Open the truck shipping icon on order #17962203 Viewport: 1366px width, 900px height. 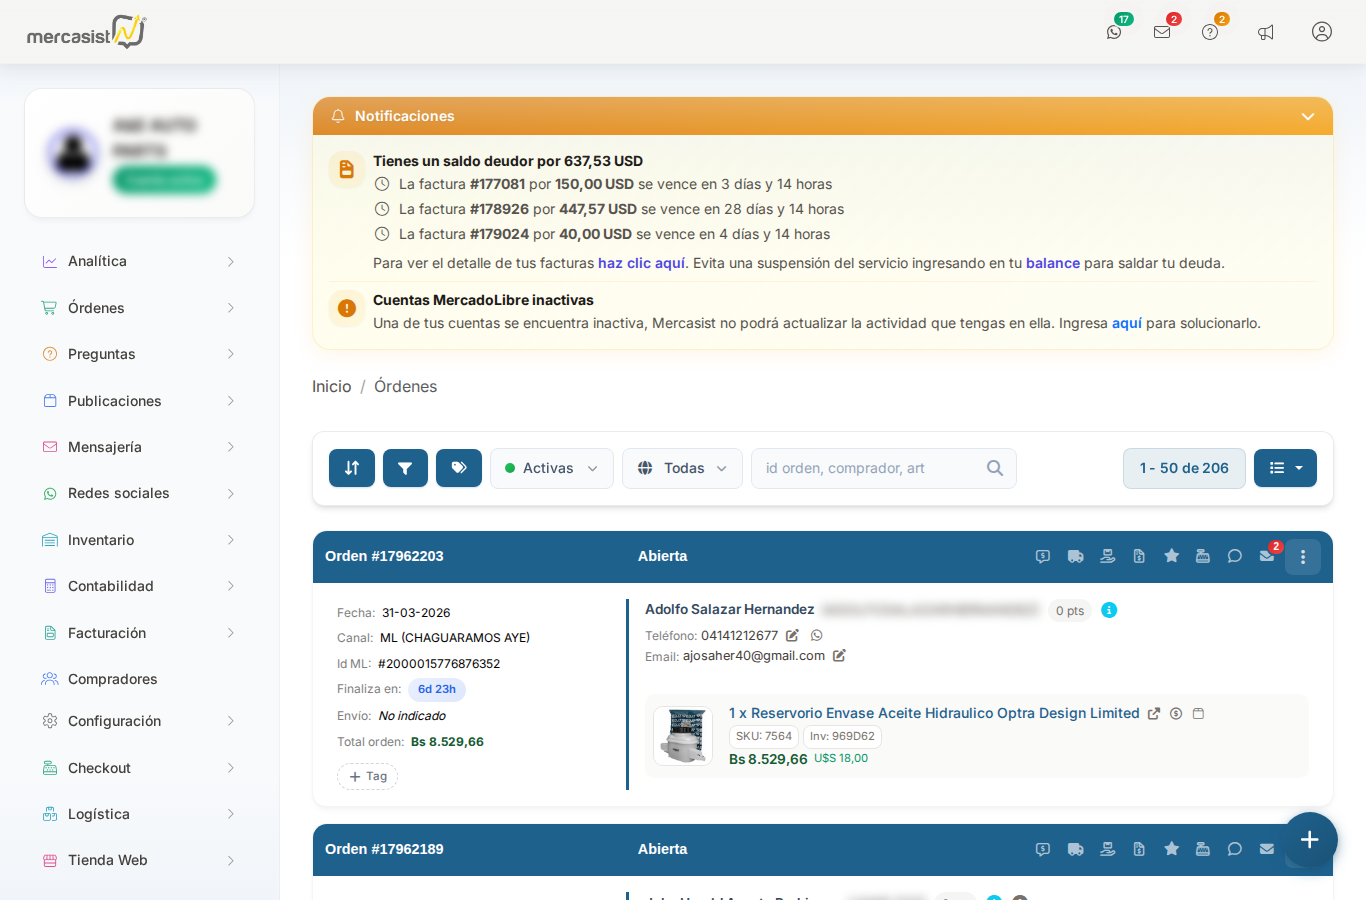coord(1076,556)
